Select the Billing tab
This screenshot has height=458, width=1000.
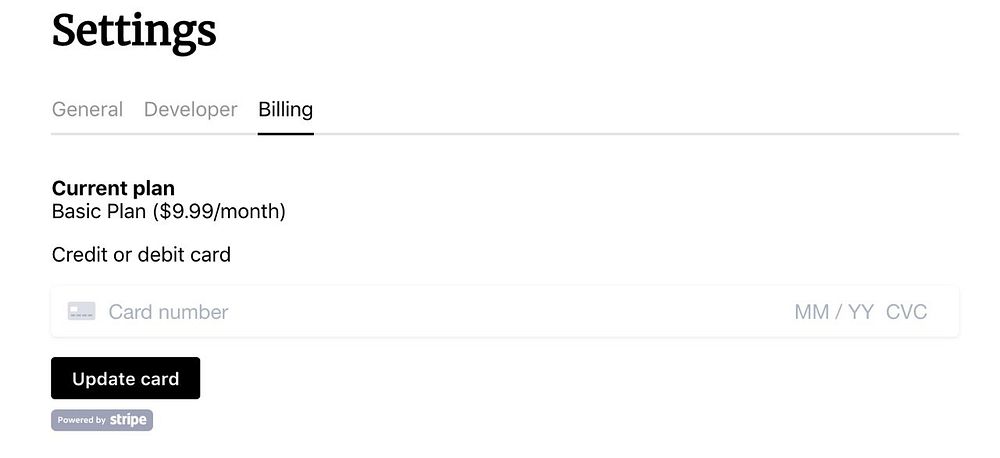coord(285,109)
